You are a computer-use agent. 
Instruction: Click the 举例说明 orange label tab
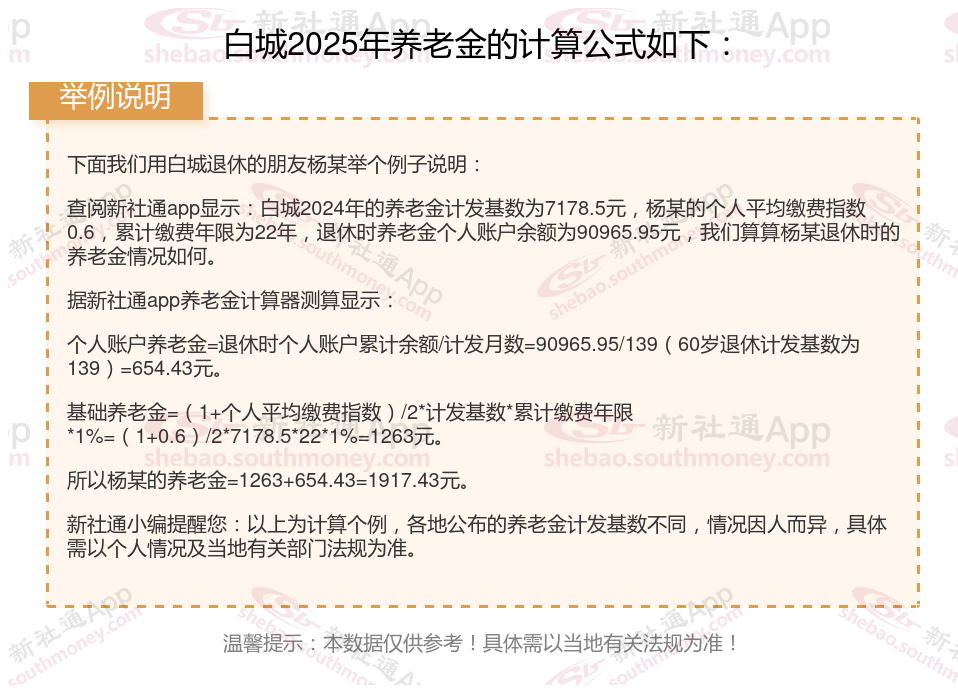click(x=115, y=100)
